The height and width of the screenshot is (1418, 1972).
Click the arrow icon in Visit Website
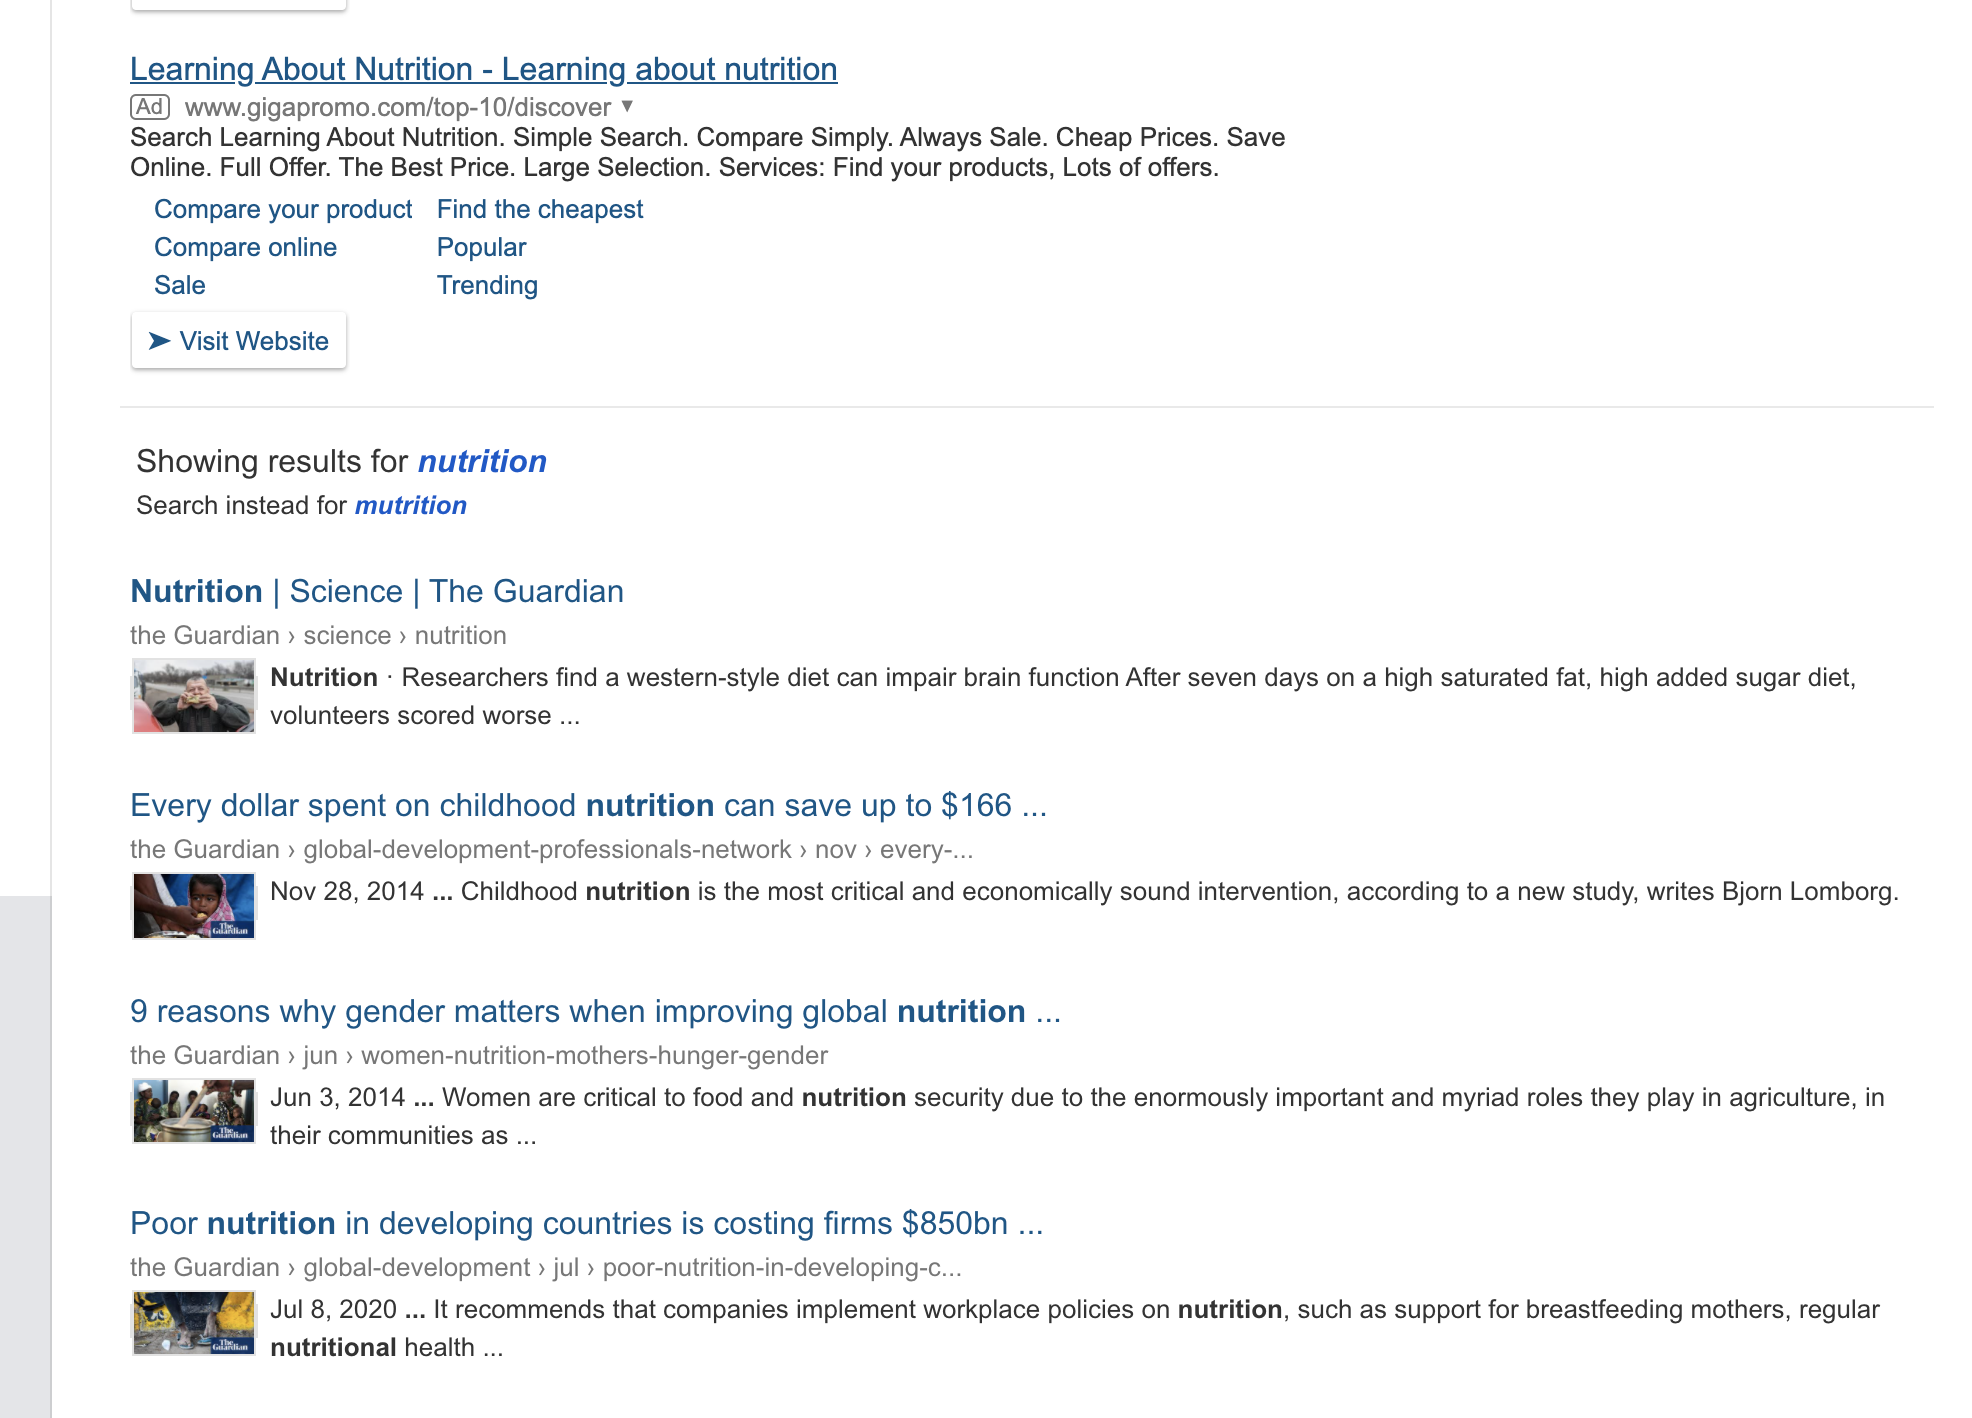click(159, 341)
